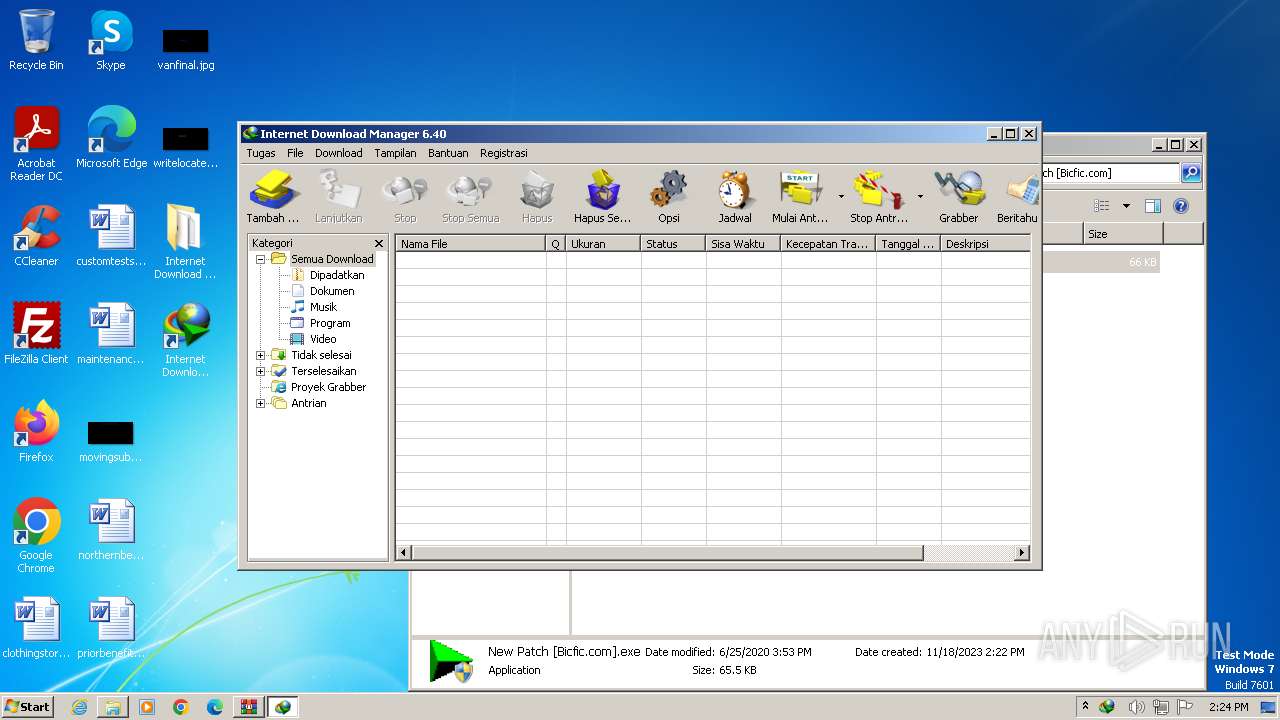Select the Dipadatkan category

(x=337, y=275)
